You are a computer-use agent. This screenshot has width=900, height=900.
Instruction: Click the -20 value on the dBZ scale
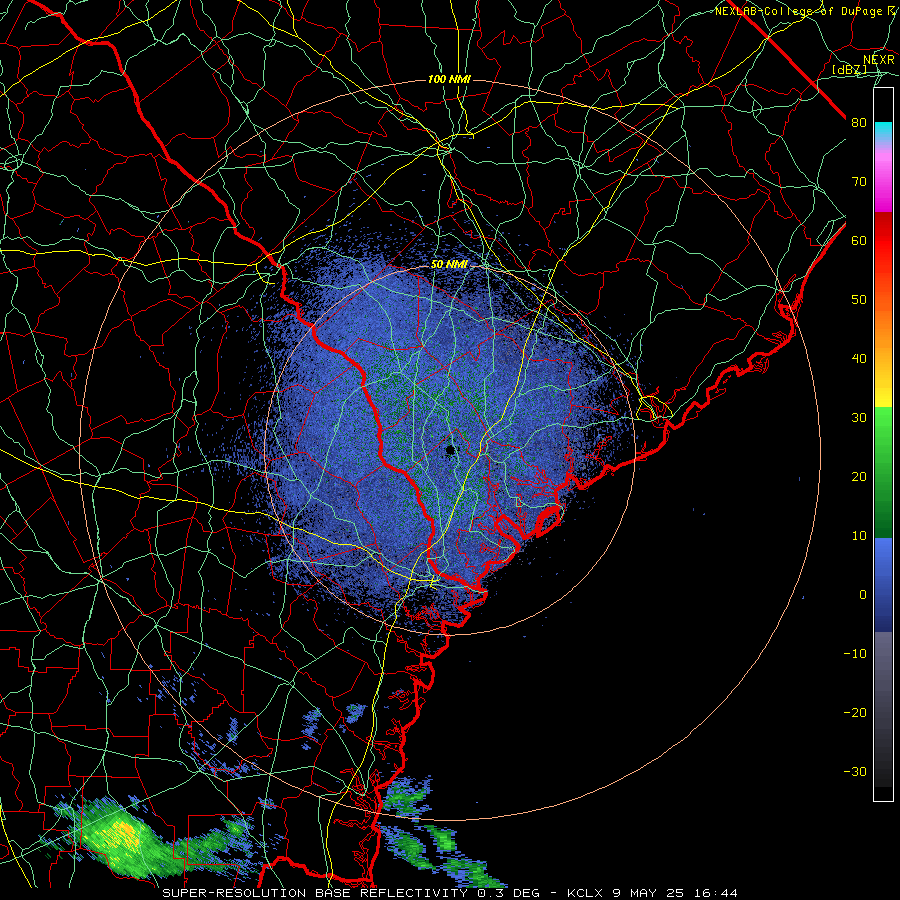(x=855, y=712)
